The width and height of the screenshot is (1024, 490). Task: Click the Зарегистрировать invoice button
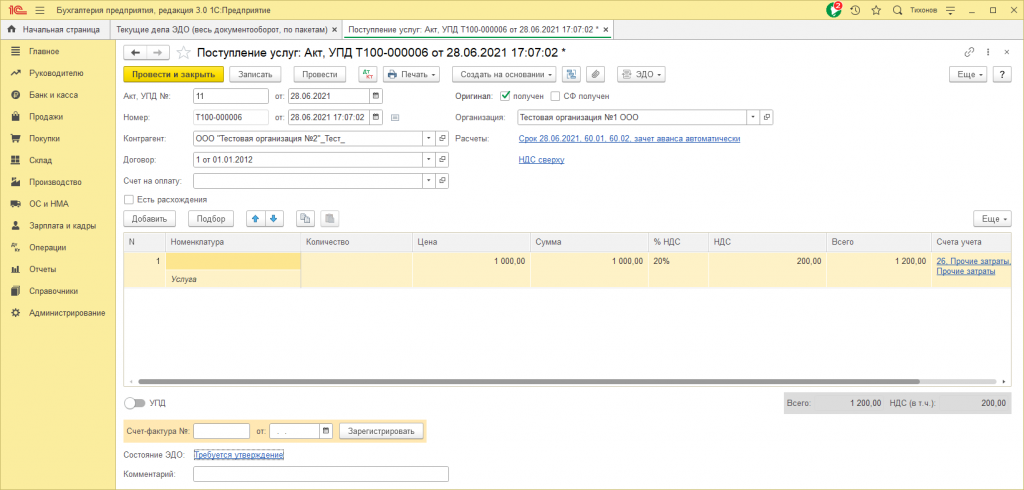pos(381,431)
